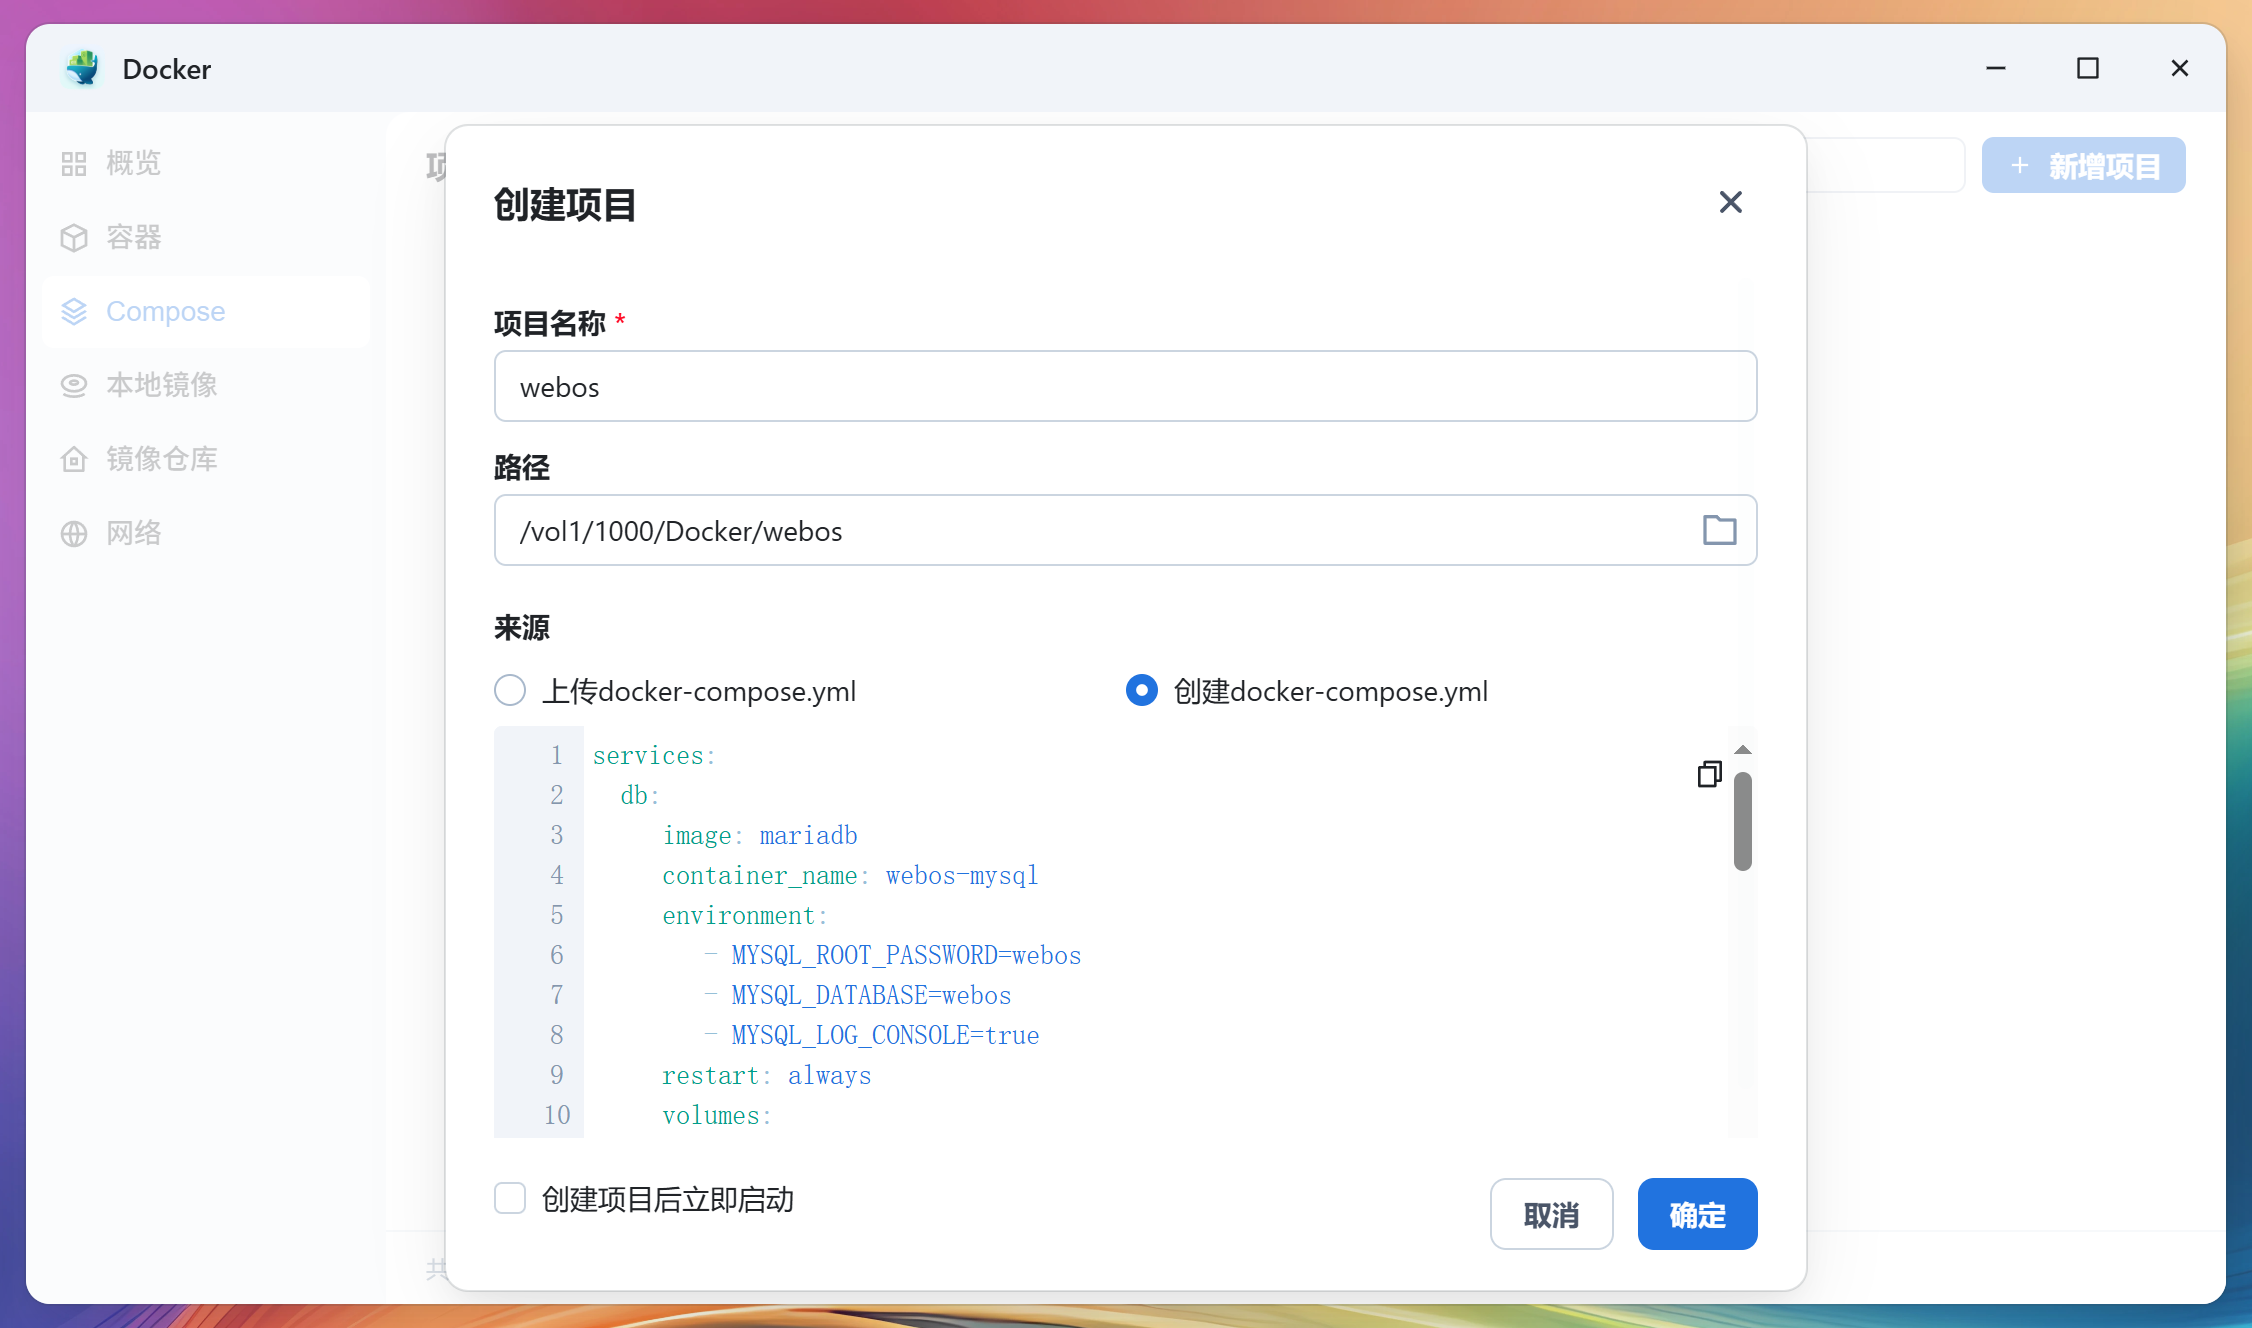
Task: Copy the docker-compose editor content
Action: [x=1709, y=774]
